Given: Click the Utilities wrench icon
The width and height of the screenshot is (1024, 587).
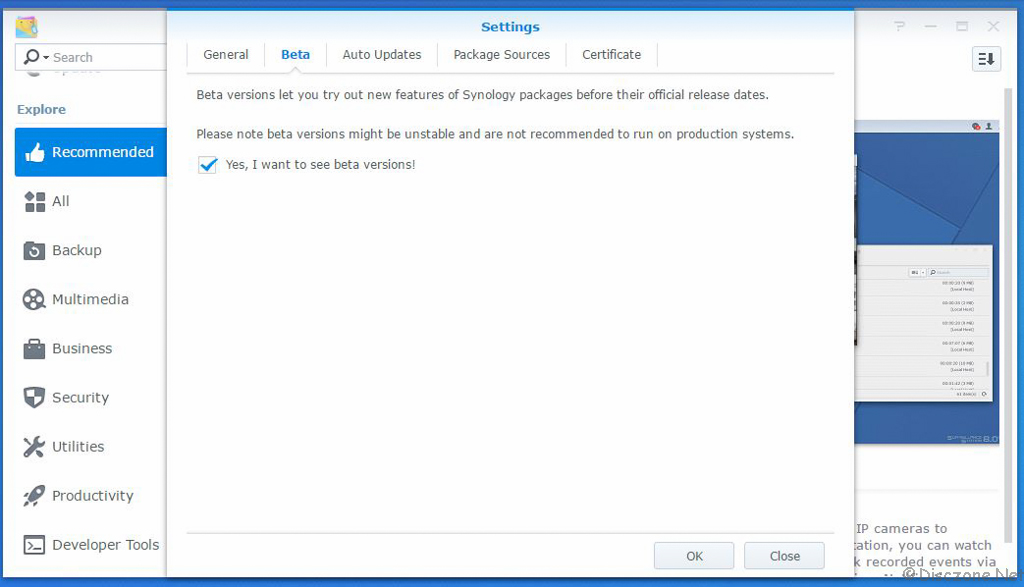Looking at the screenshot, I should coord(34,447).
